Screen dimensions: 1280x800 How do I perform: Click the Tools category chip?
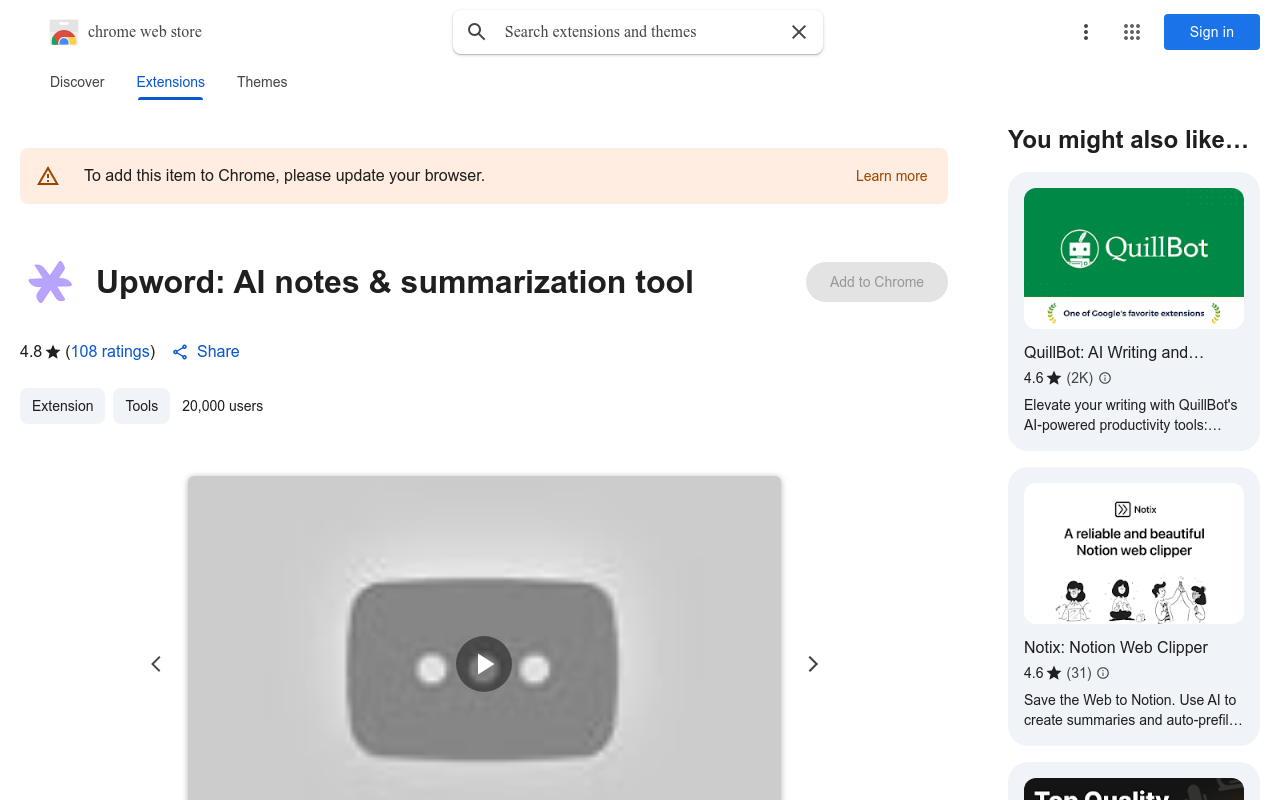tap(141, 406)
